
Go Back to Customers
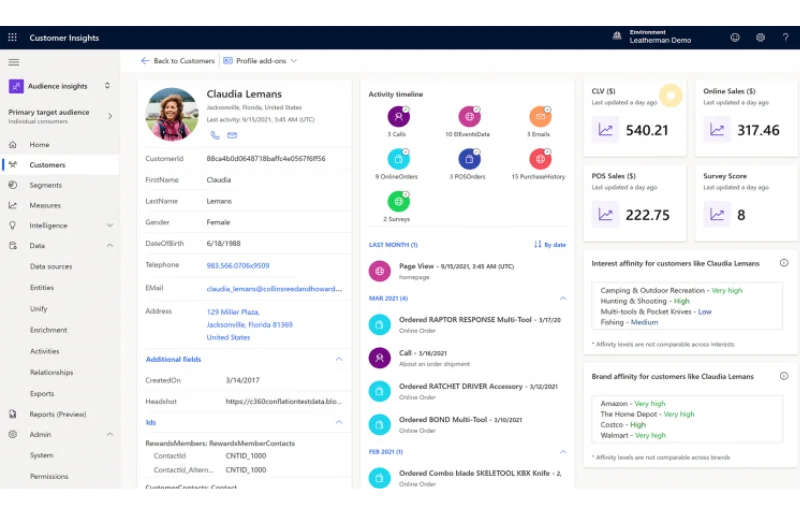(x=178, y=61)
